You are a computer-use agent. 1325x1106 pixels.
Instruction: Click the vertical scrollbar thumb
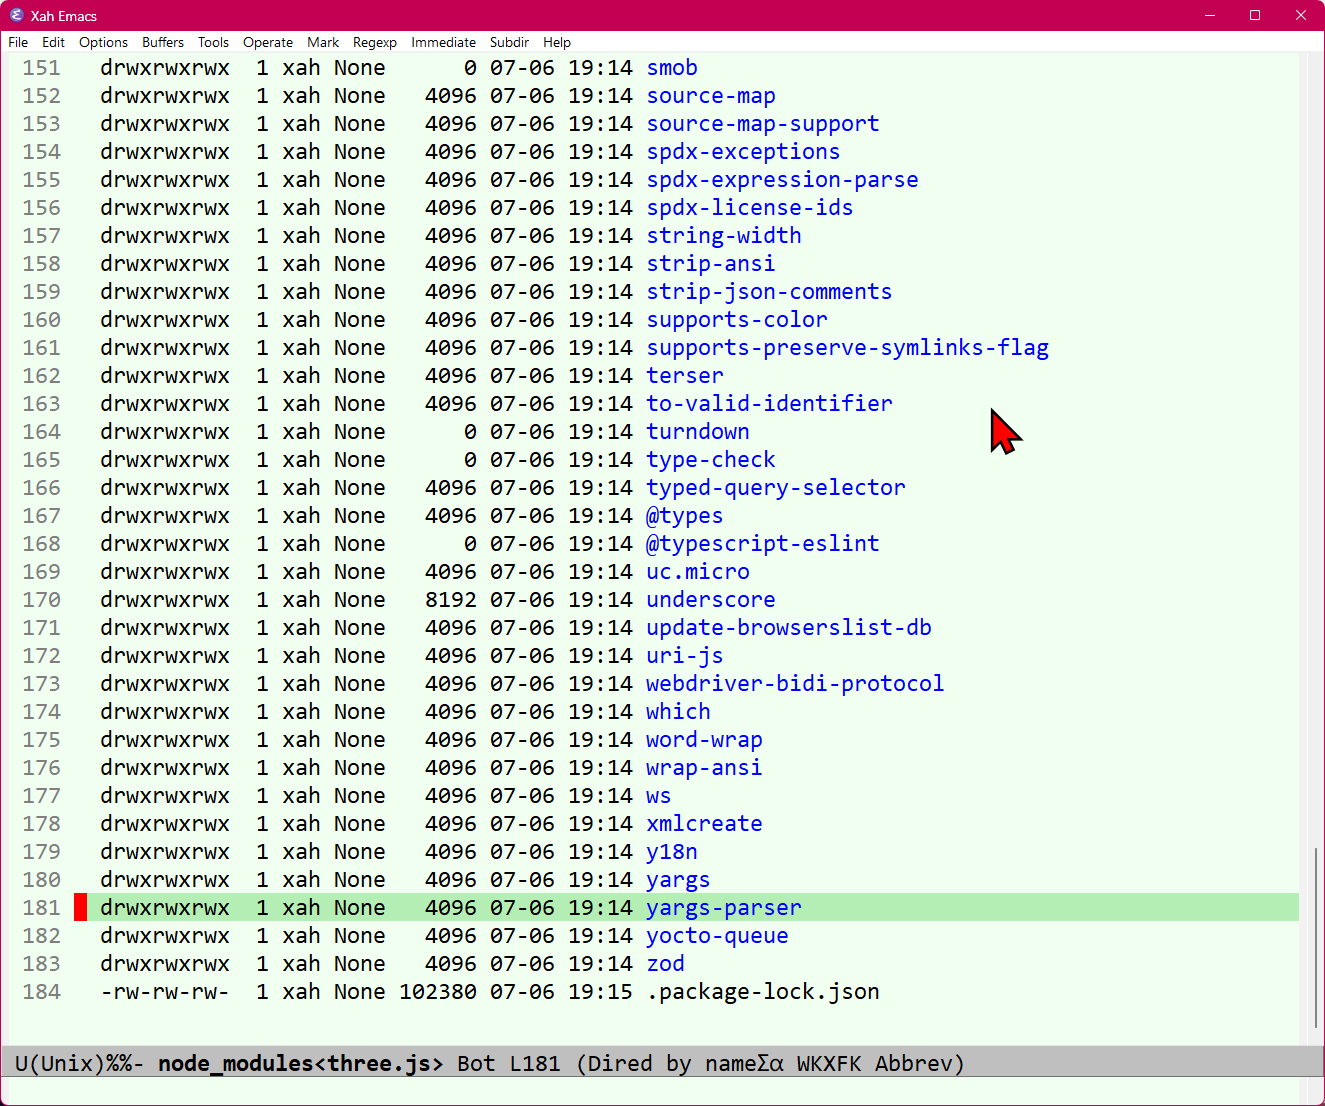1316,938
